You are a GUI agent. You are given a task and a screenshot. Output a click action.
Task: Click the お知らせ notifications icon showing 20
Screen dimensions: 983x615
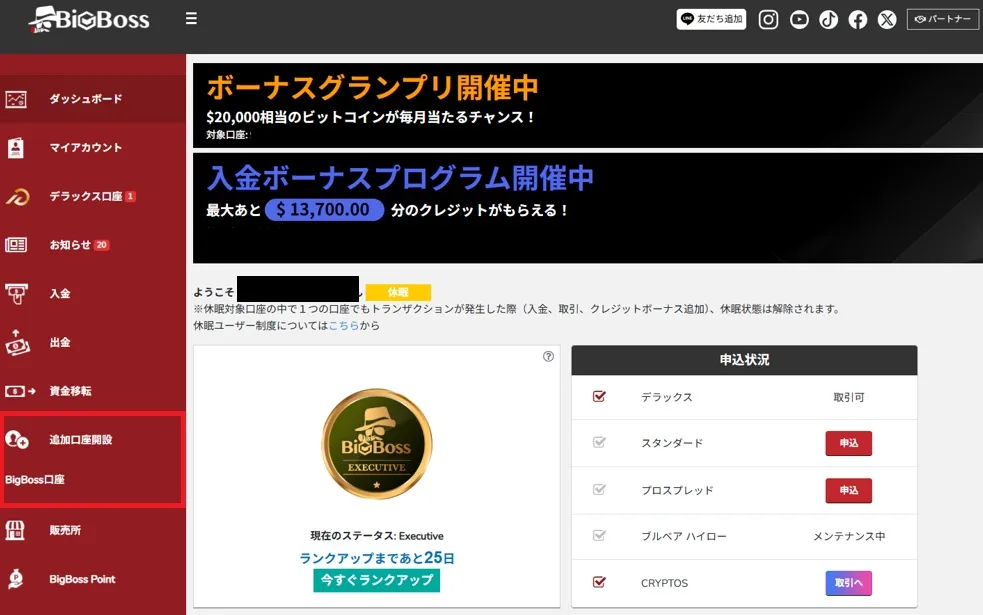[15, 244]
